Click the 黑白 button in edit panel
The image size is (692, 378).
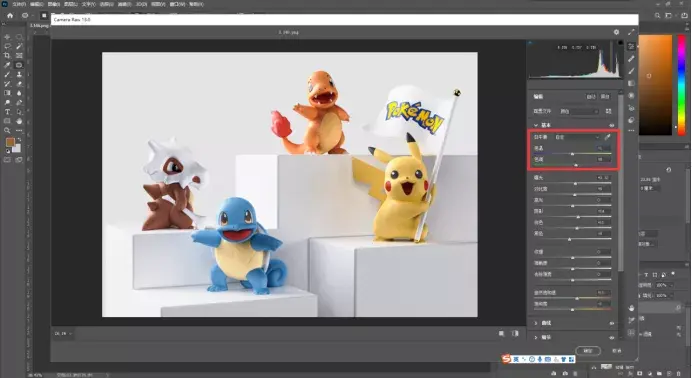pyautogui.click(x=605, y=97)
